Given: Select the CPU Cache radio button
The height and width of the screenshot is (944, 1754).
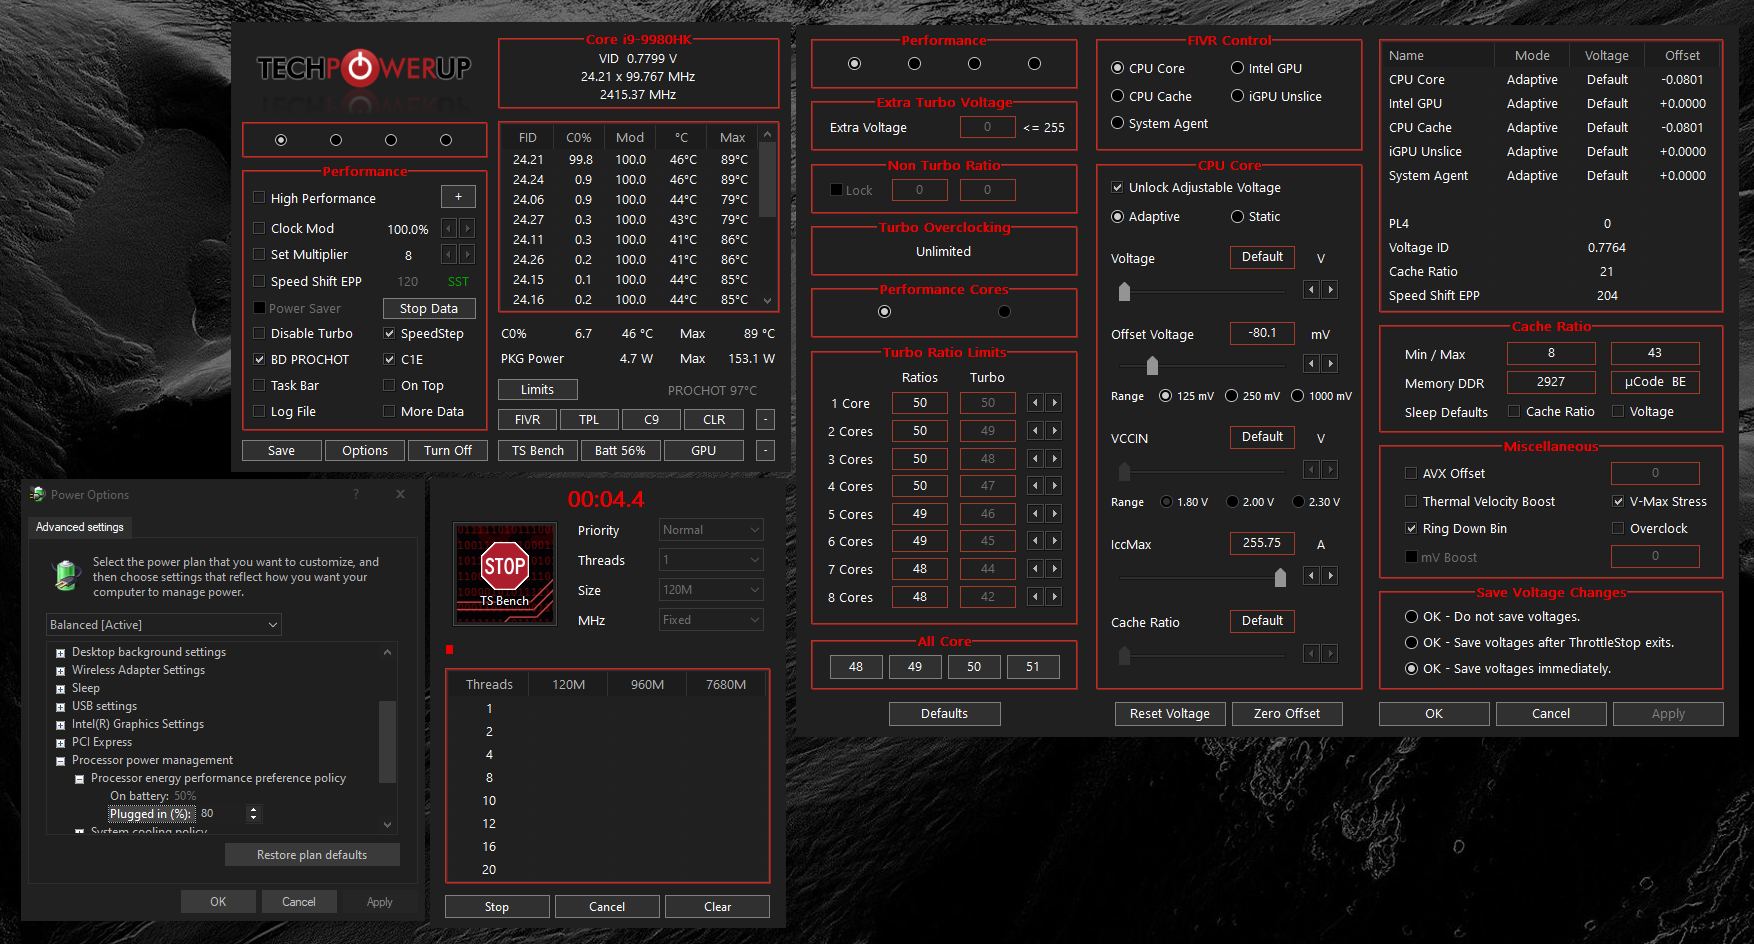Looking at the screenshot, I should [x=1118, y=96].
